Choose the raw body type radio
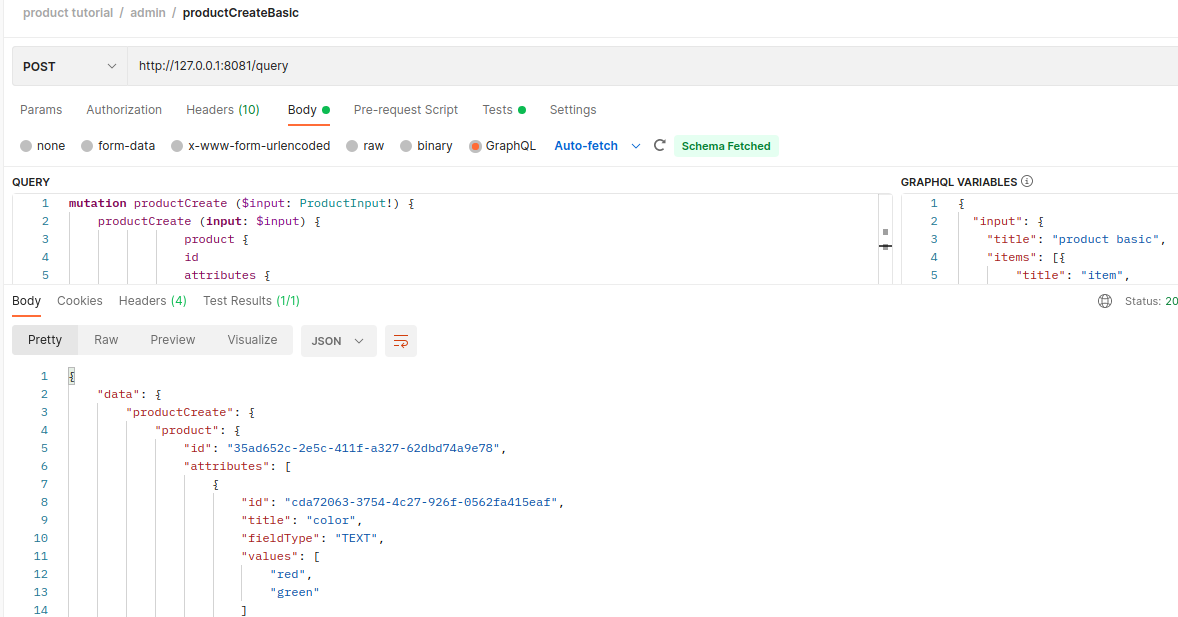 352,146
